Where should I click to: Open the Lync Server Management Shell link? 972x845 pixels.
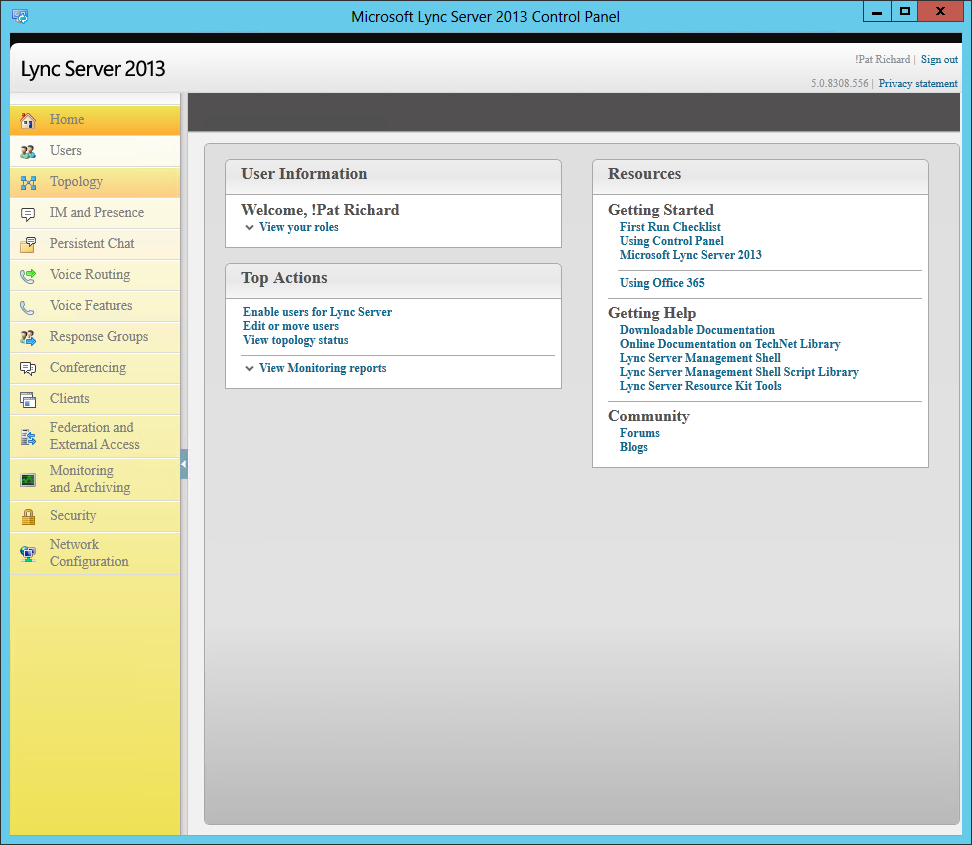700,358
